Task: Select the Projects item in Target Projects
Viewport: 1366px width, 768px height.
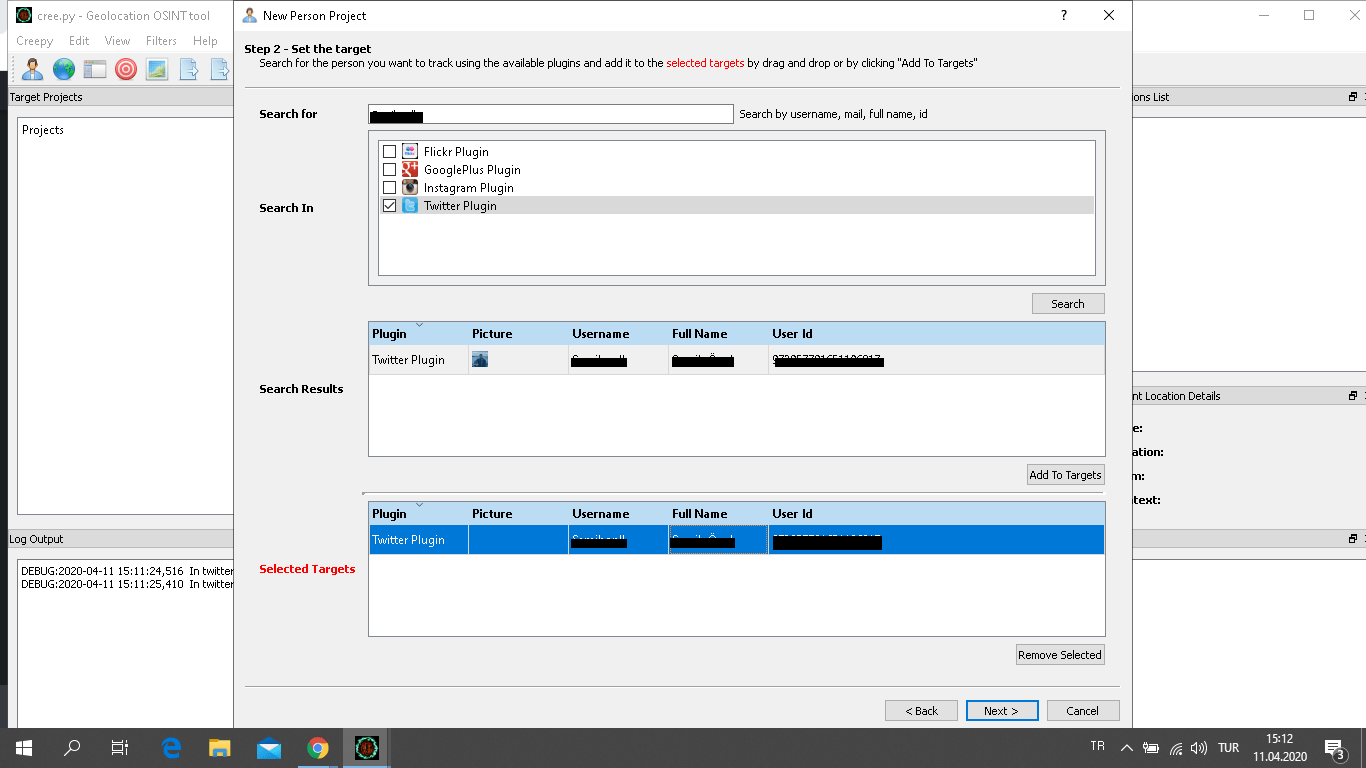Action: click(x=43, y=130)
